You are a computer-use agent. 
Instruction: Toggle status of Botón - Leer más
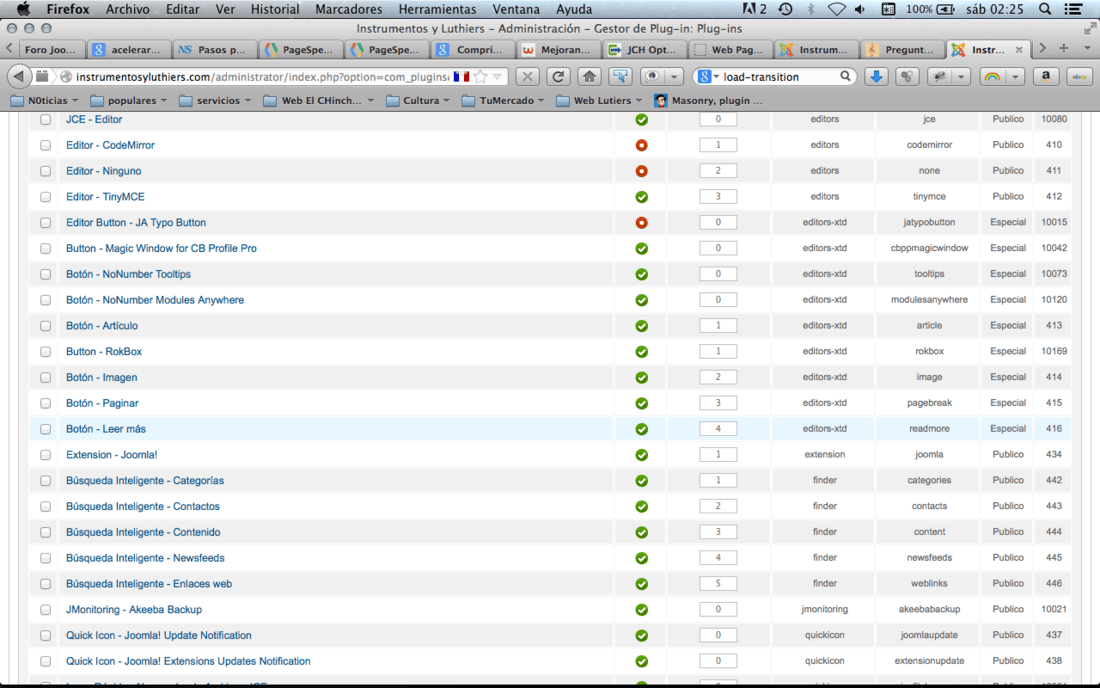click(x=641, y=429)
